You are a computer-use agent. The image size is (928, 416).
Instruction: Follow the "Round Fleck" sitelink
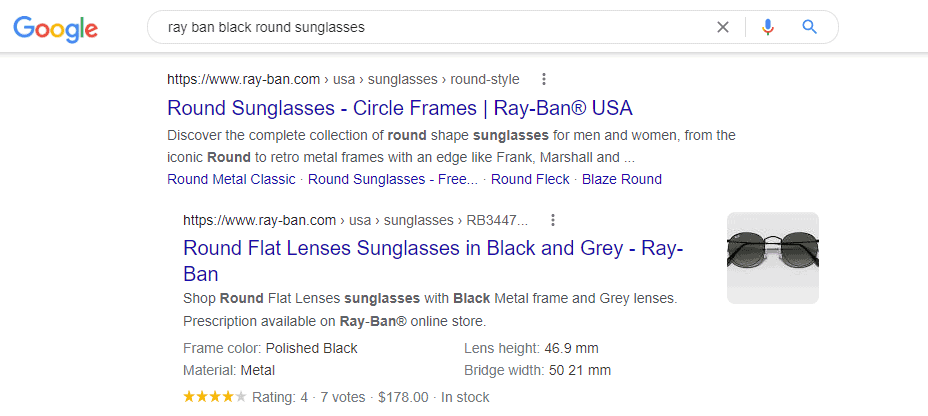click(x=530, y=179)
